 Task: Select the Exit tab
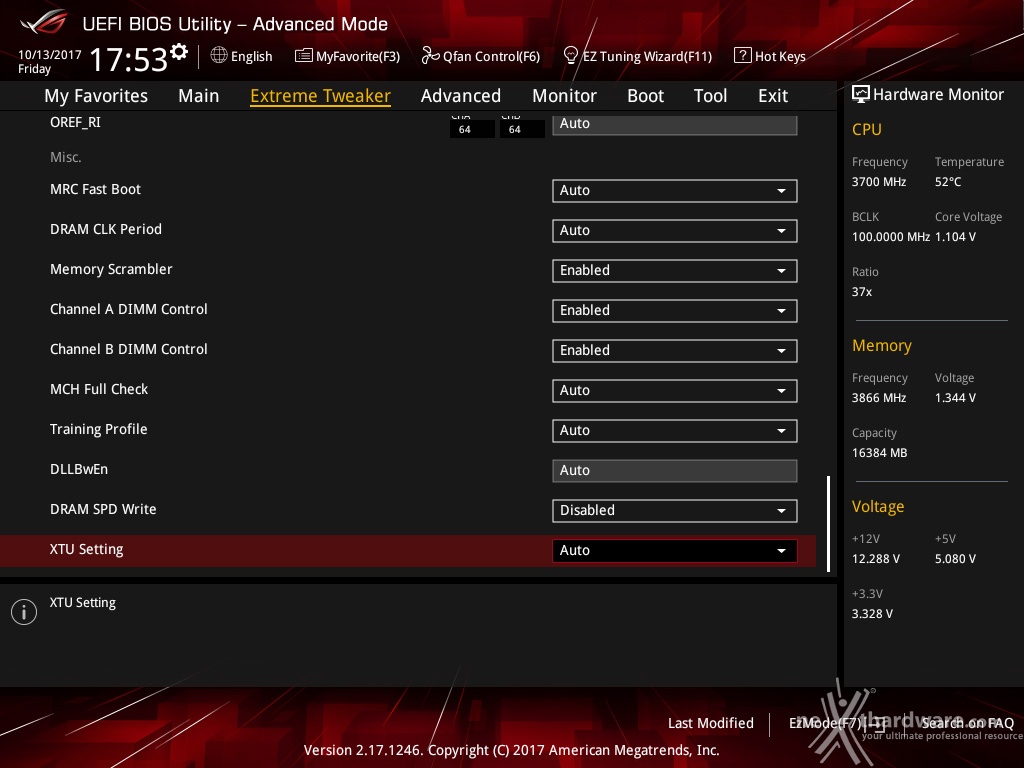(773, 96)
